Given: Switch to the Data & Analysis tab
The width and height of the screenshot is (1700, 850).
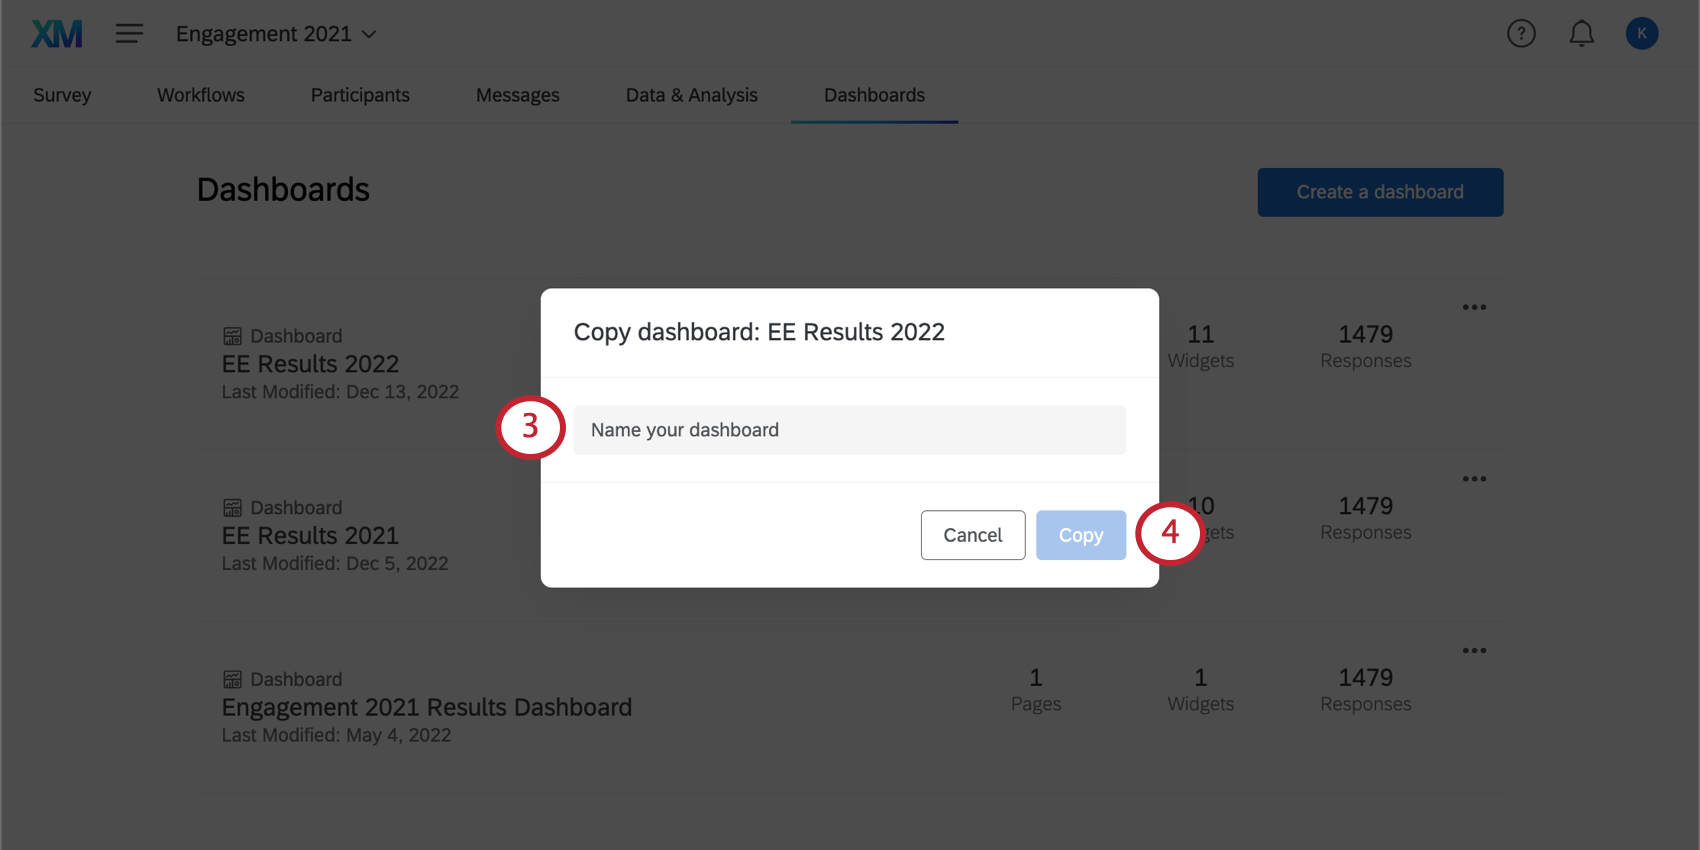Looking at the screenshot, I should click(x=691, y=95).
